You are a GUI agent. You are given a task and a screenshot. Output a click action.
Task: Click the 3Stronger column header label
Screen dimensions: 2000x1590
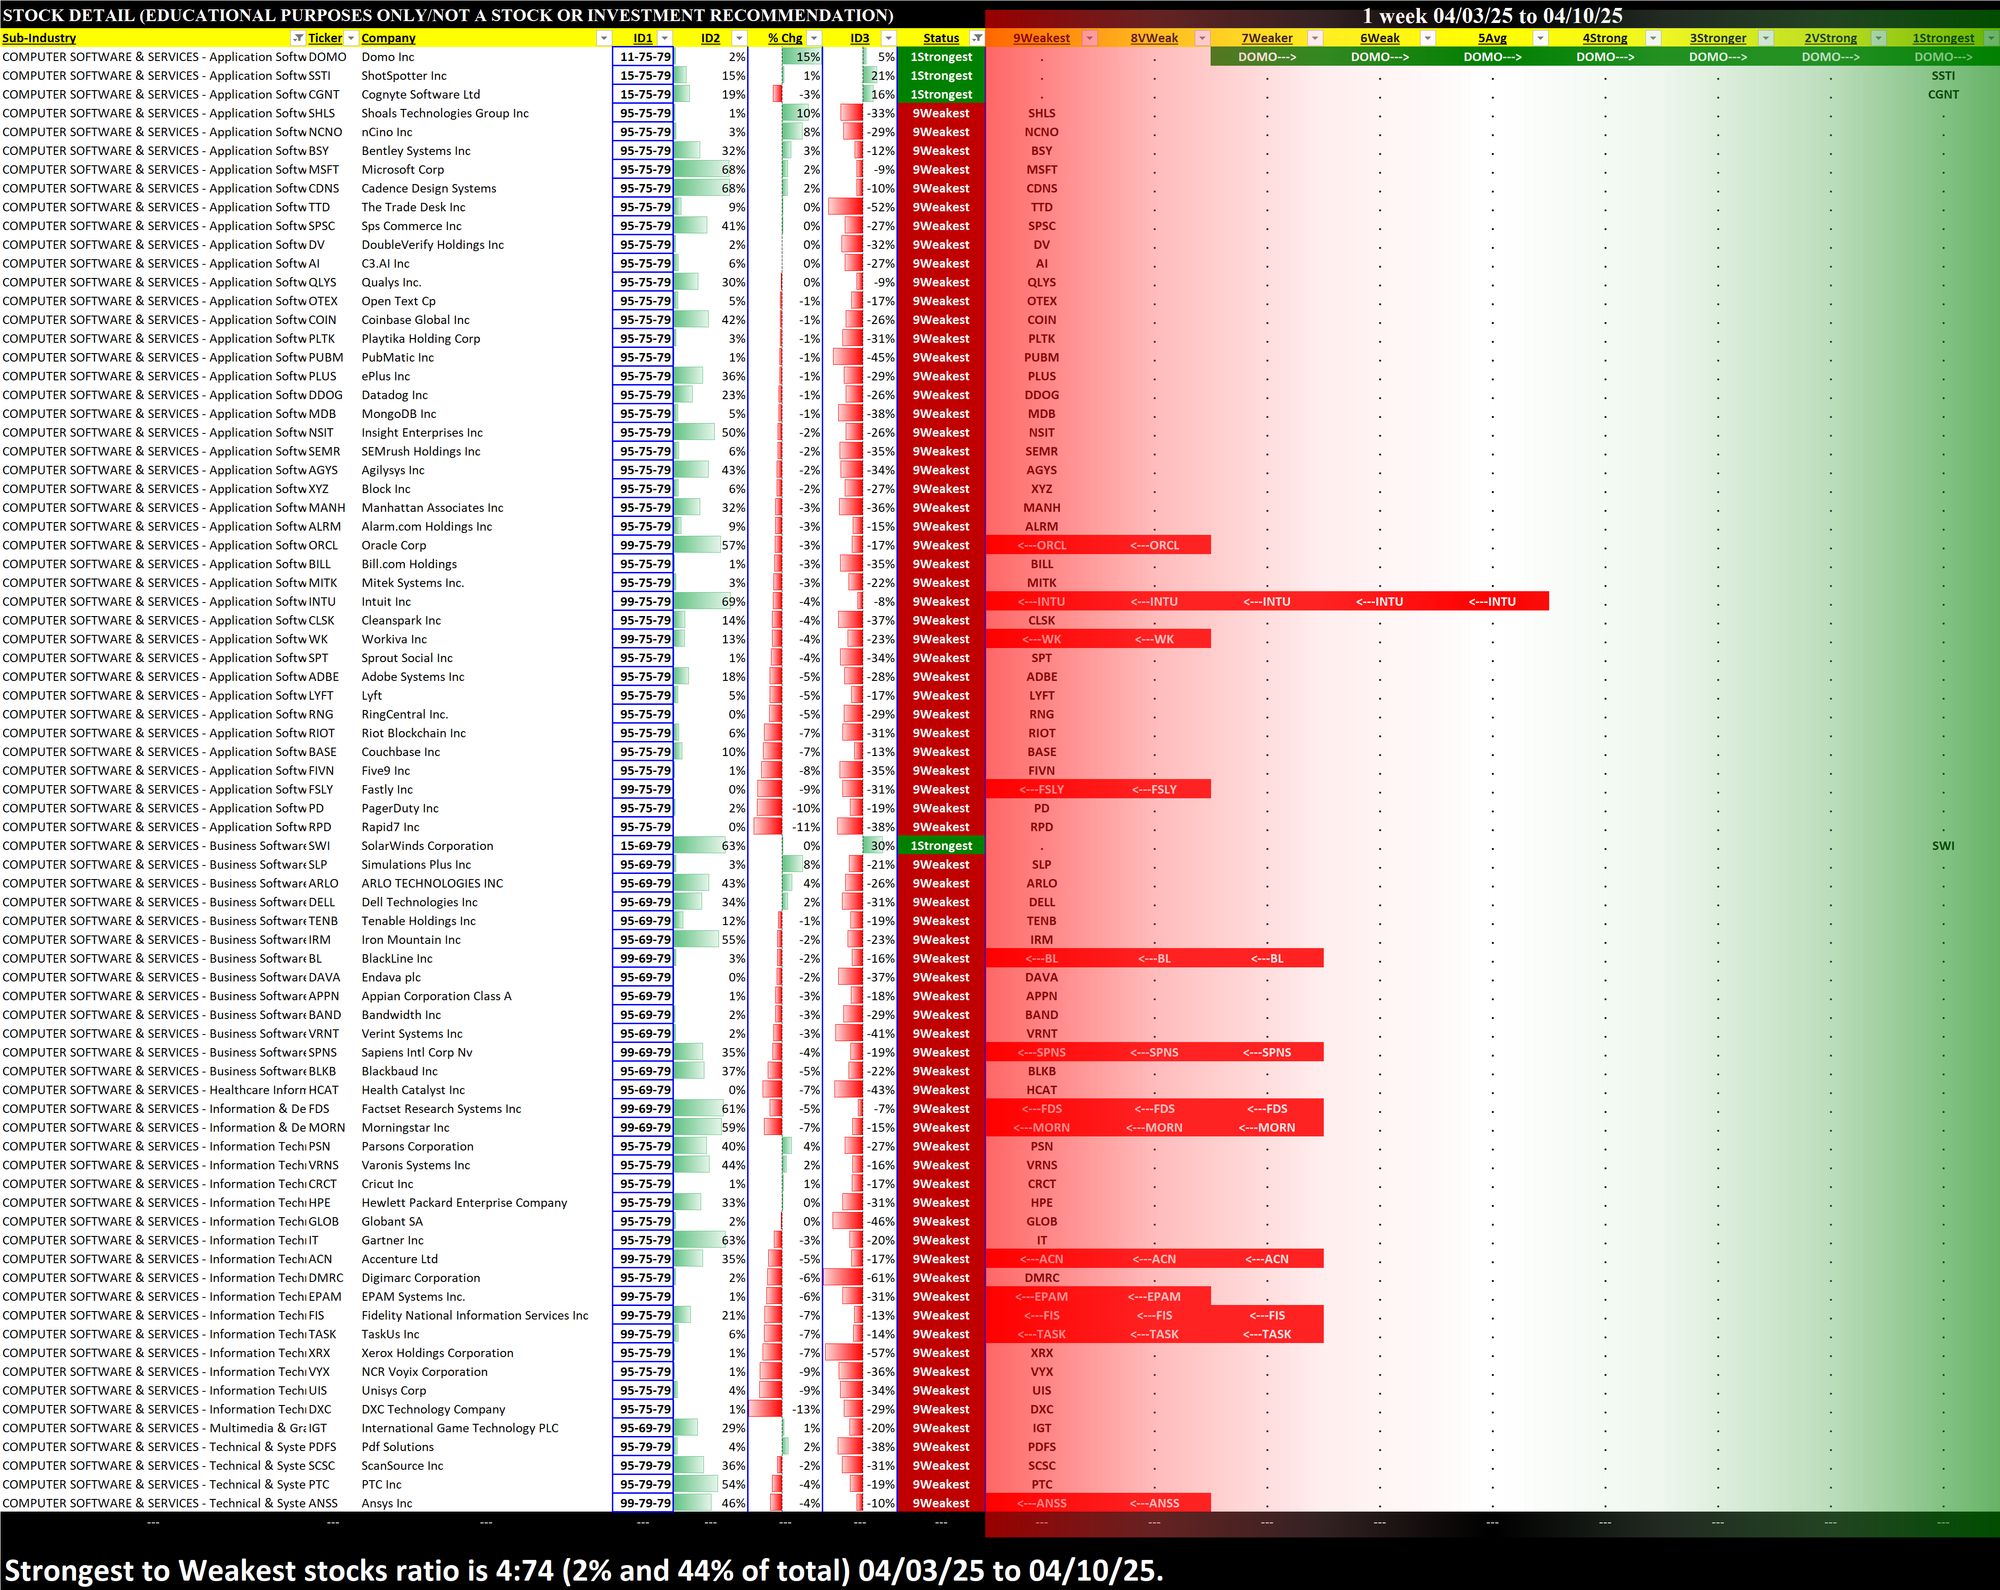(x=1717, y=38)
